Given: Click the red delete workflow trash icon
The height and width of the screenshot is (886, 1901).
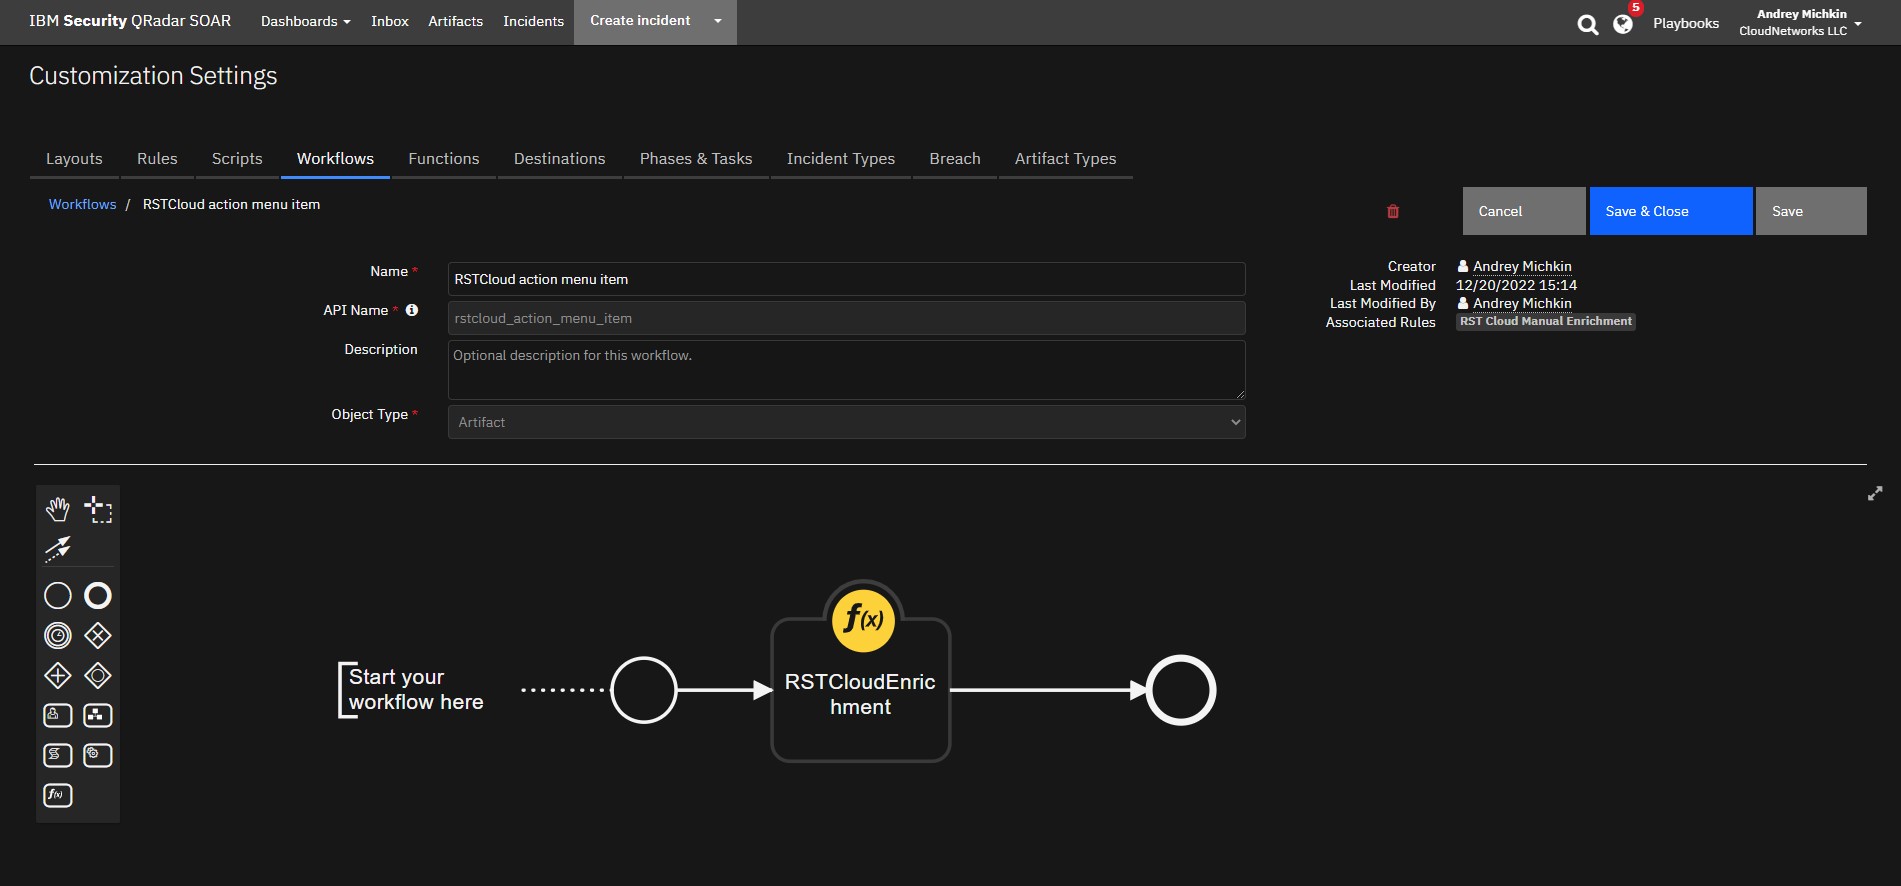Looking at the screenshot, I should point(1393,211).
